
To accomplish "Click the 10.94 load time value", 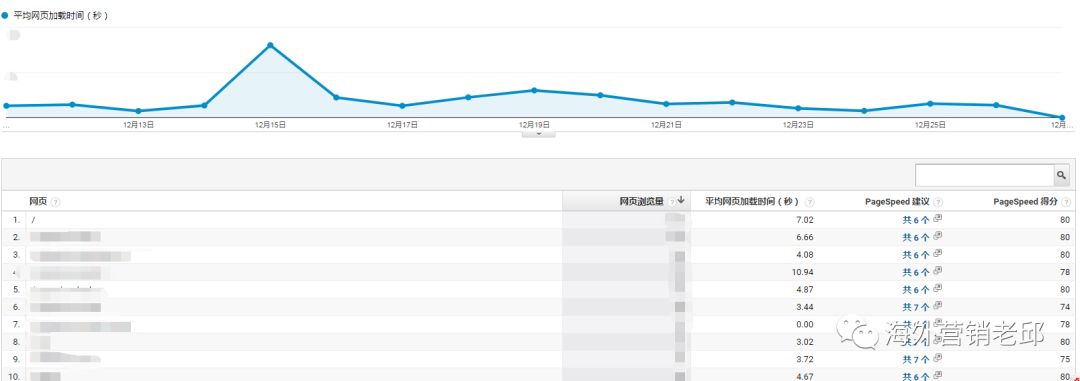I will (802, 272).
